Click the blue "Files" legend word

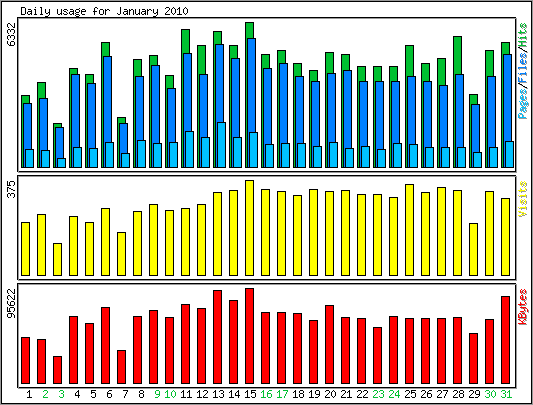(523, 68)
